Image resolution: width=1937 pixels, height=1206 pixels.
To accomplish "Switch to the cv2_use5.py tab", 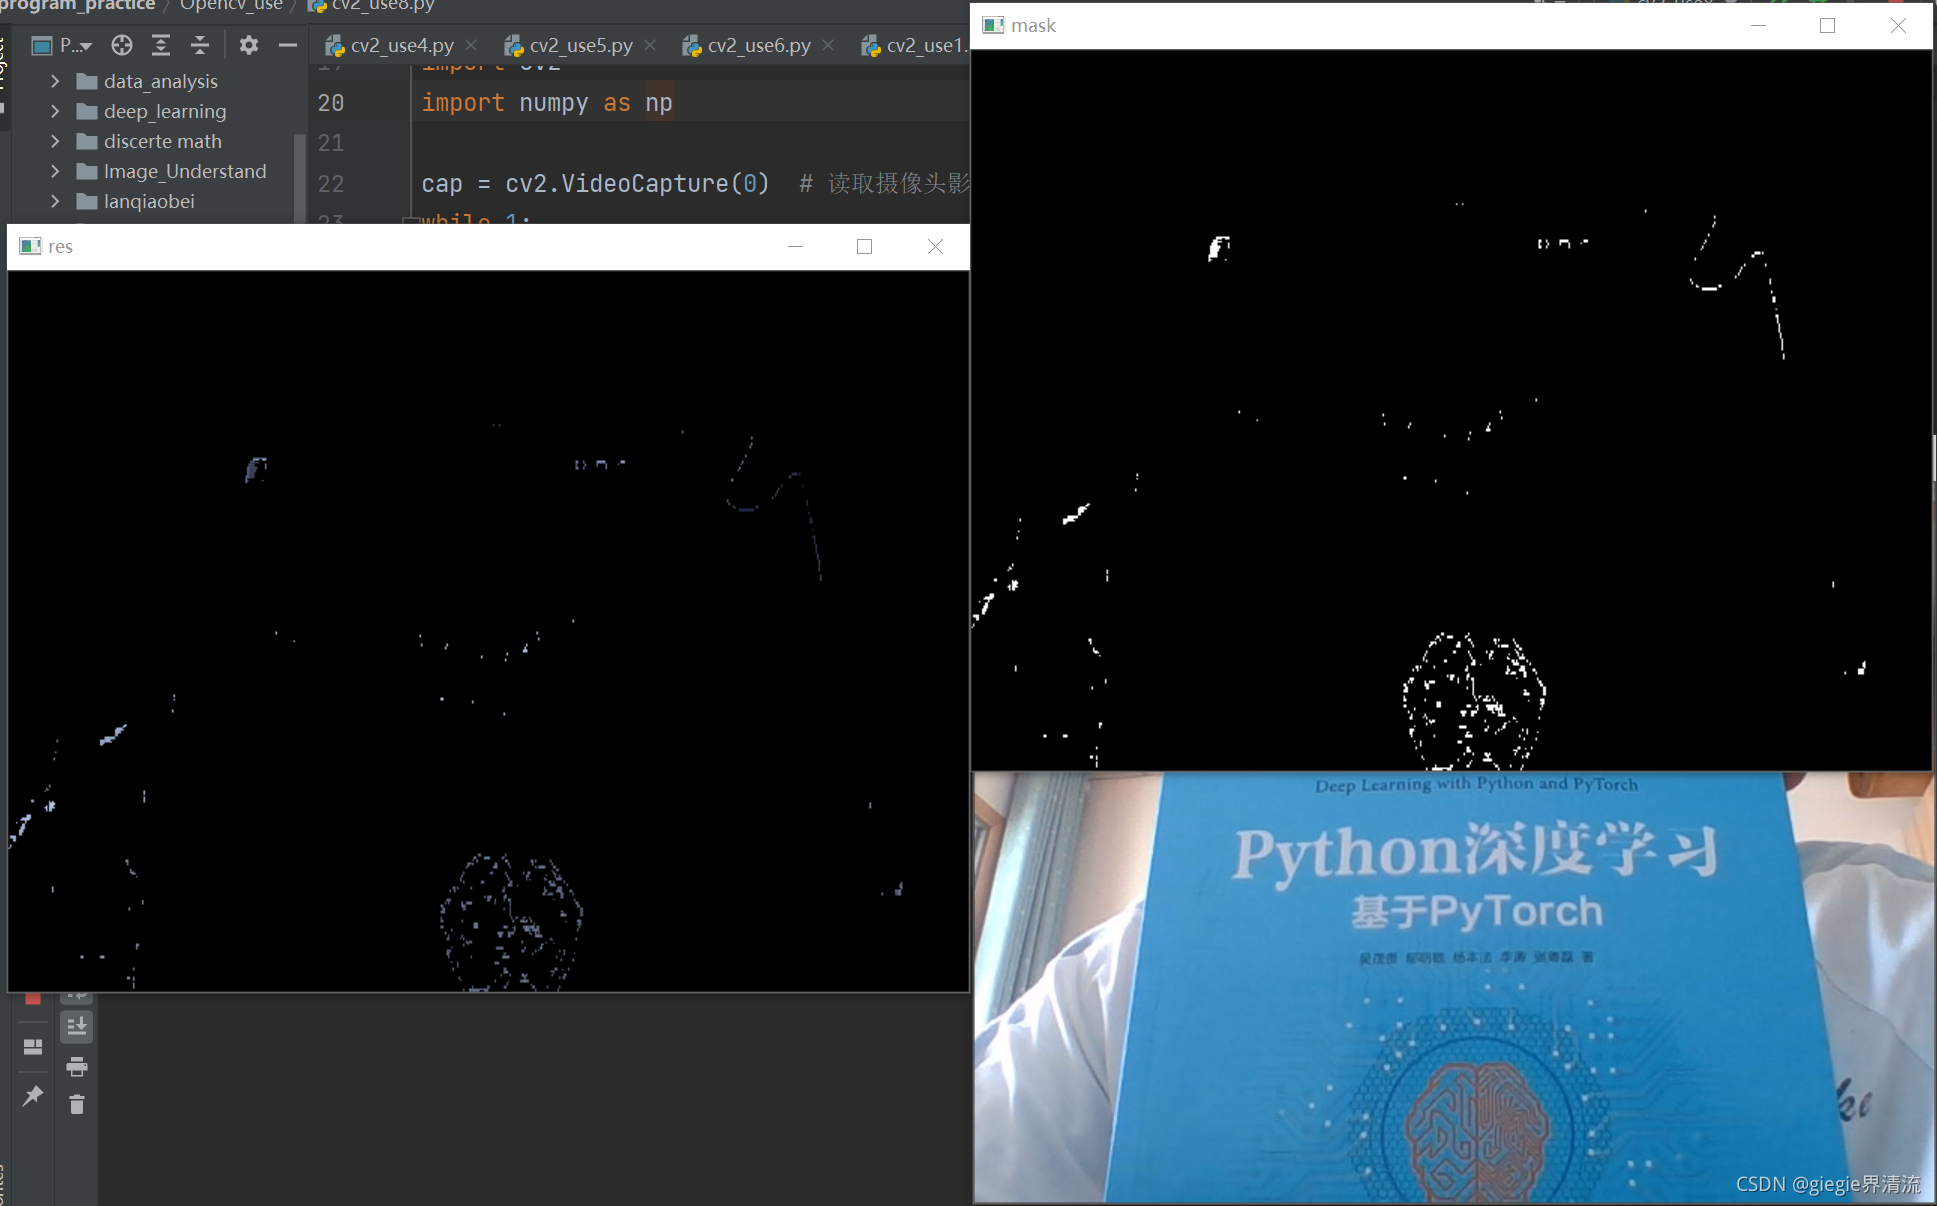I will click(x=581, y=45).
